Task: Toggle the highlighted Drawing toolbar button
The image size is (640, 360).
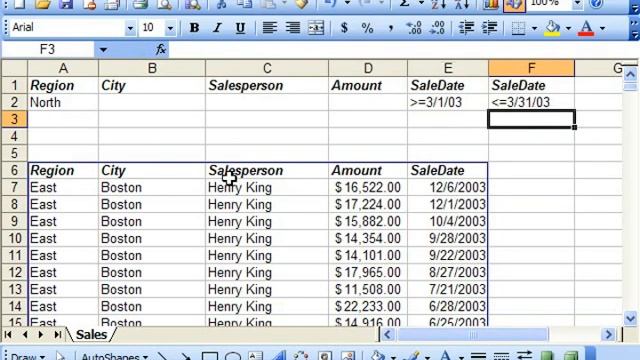Action: (514, 5)
